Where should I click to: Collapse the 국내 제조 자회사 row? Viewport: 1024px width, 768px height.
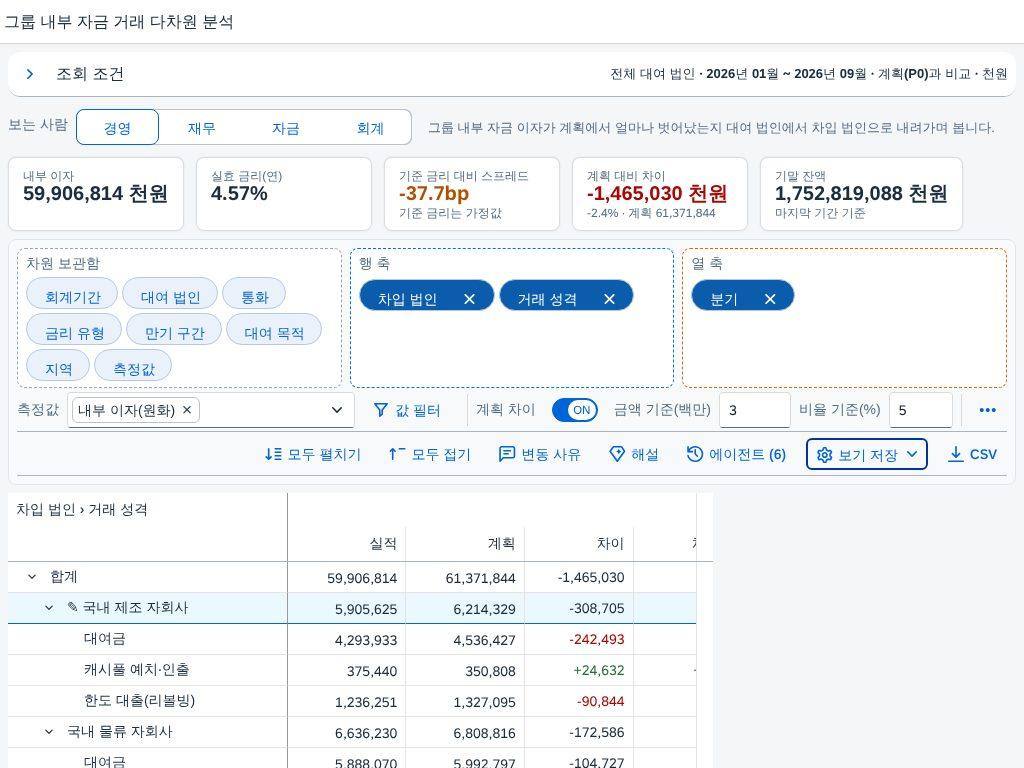point(49,608)
